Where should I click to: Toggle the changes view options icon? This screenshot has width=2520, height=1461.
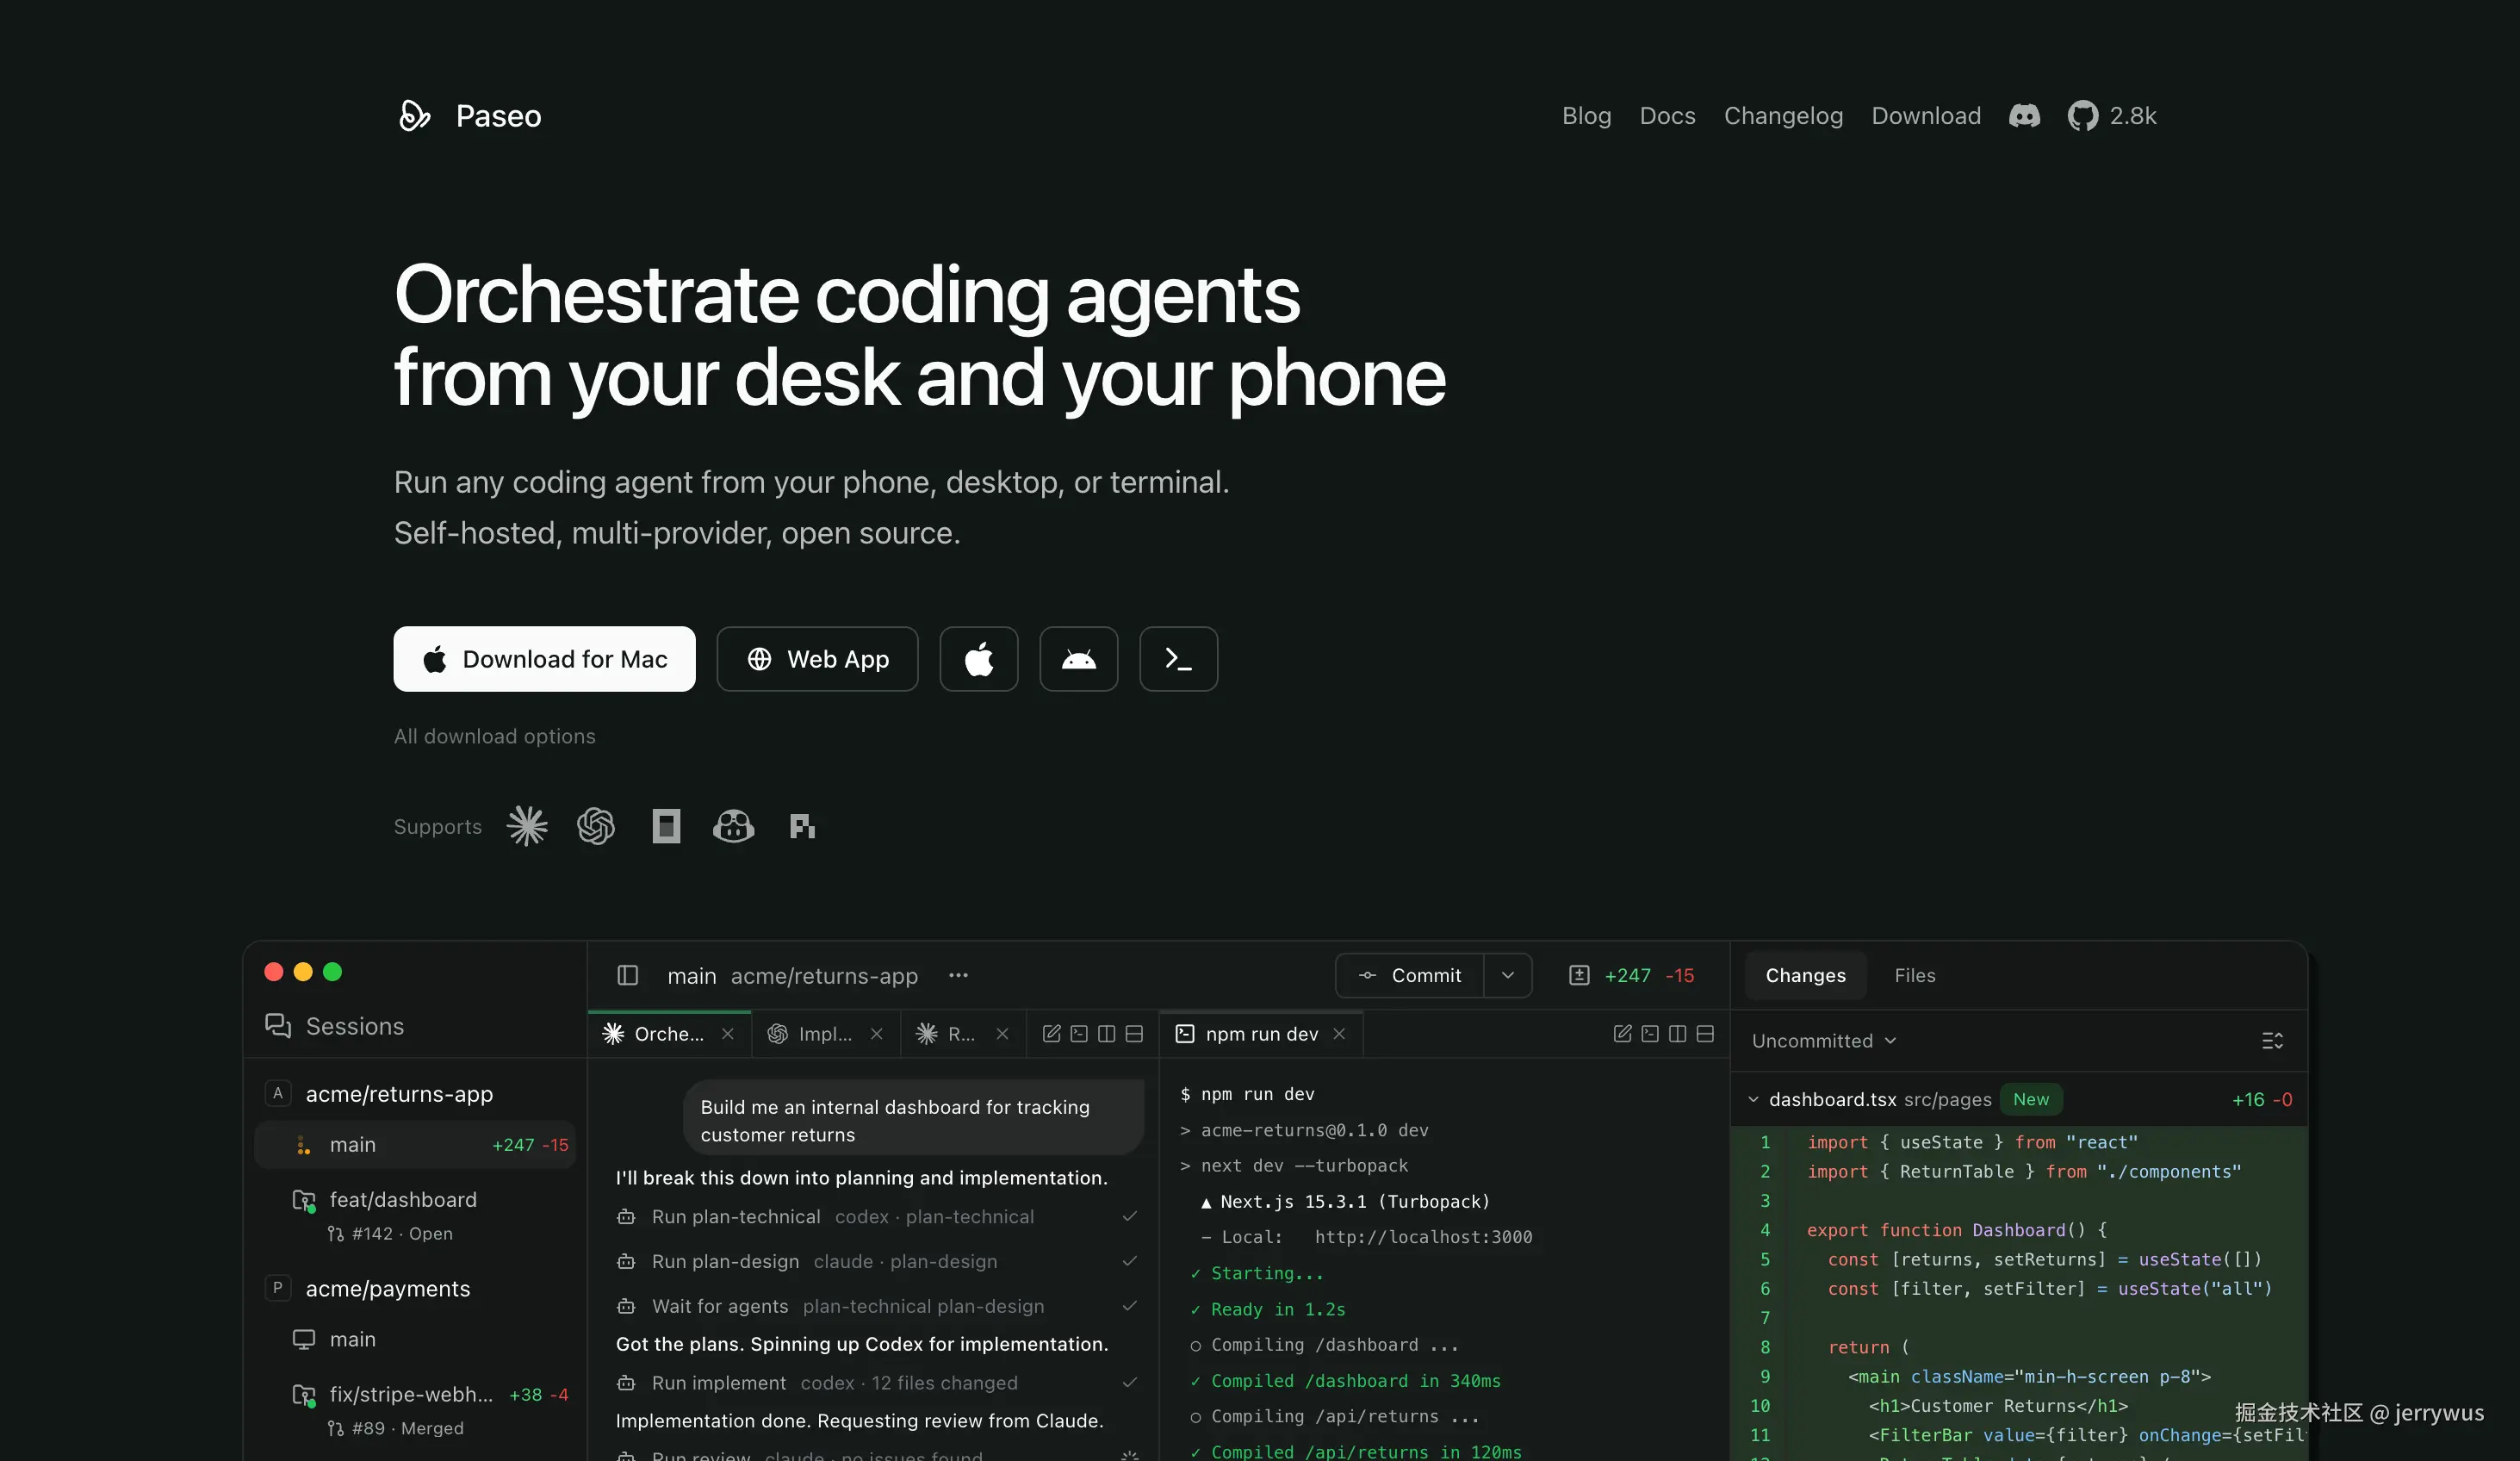(2272, 1041)
